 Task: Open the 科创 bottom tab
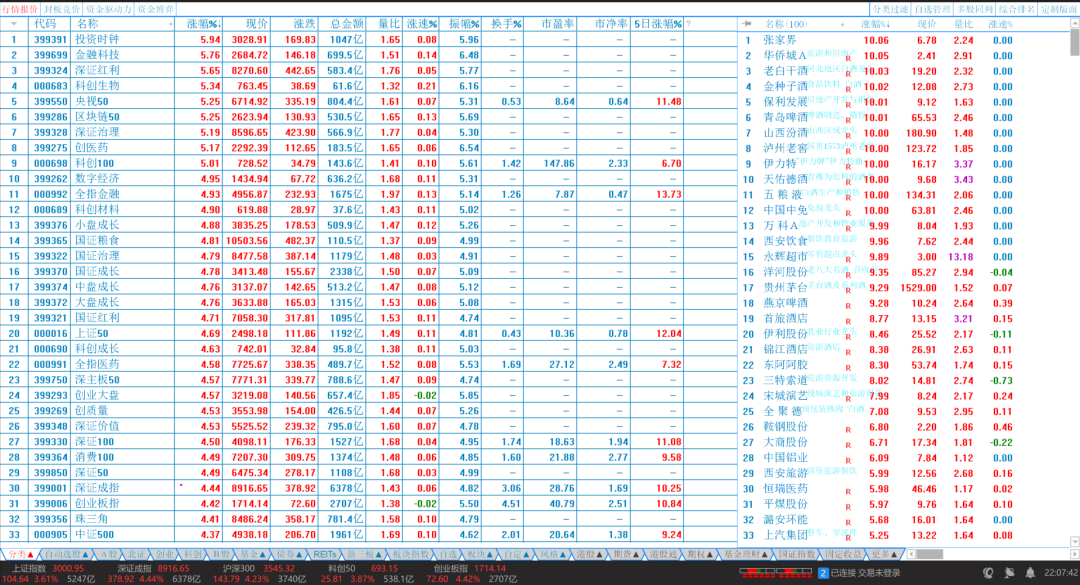(x=193, y=554)
